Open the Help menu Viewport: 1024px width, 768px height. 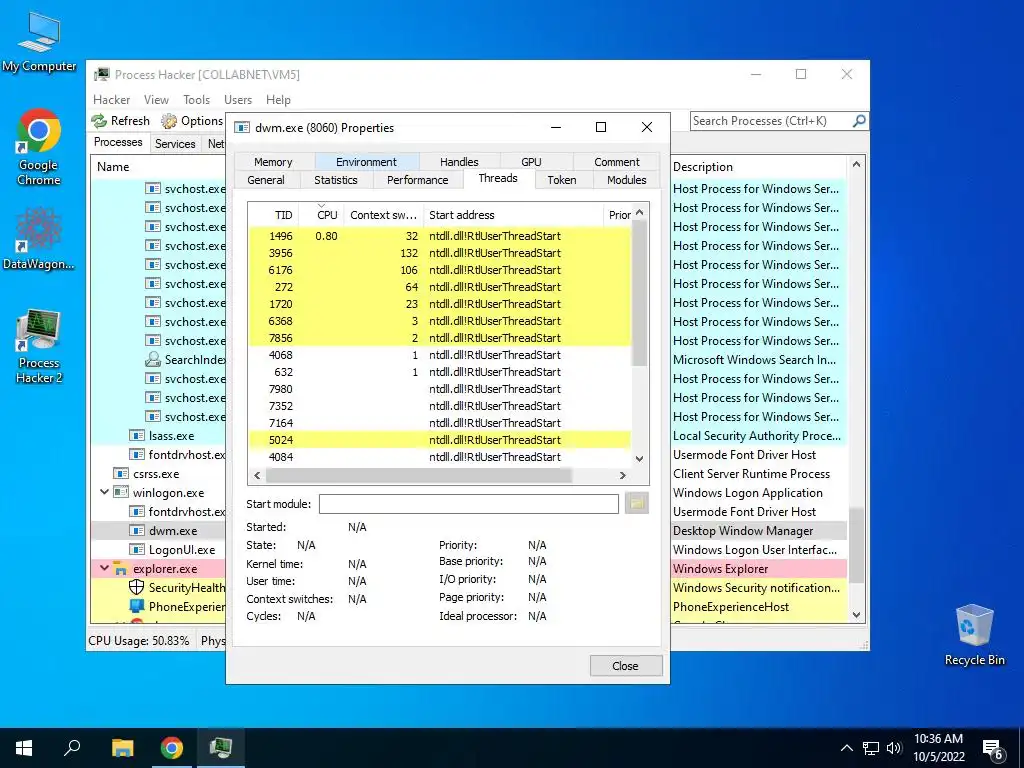278,99
